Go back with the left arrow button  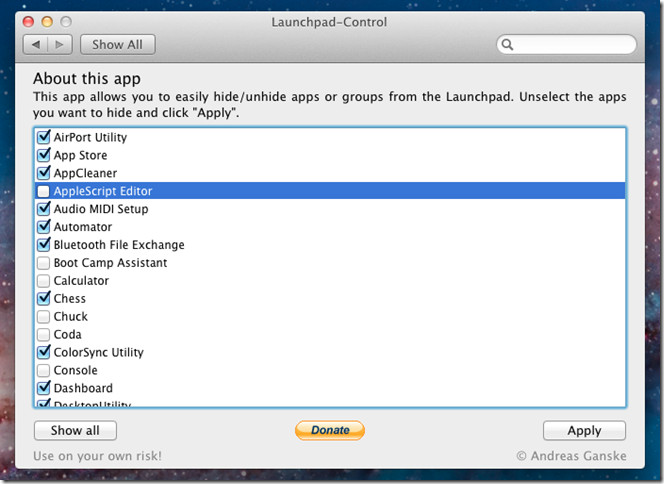[x=36, y=44]
